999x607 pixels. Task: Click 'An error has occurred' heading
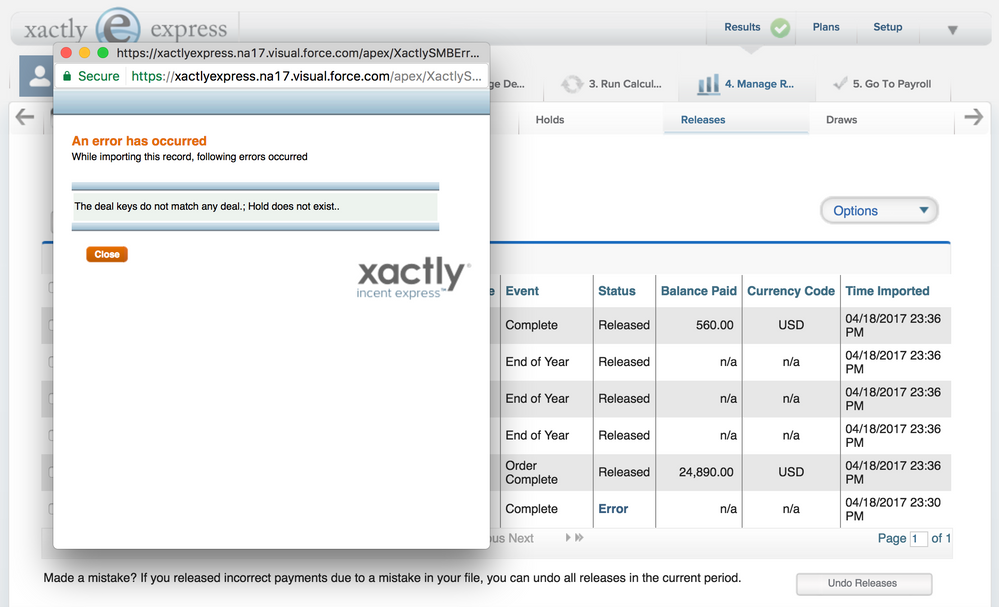139,141
